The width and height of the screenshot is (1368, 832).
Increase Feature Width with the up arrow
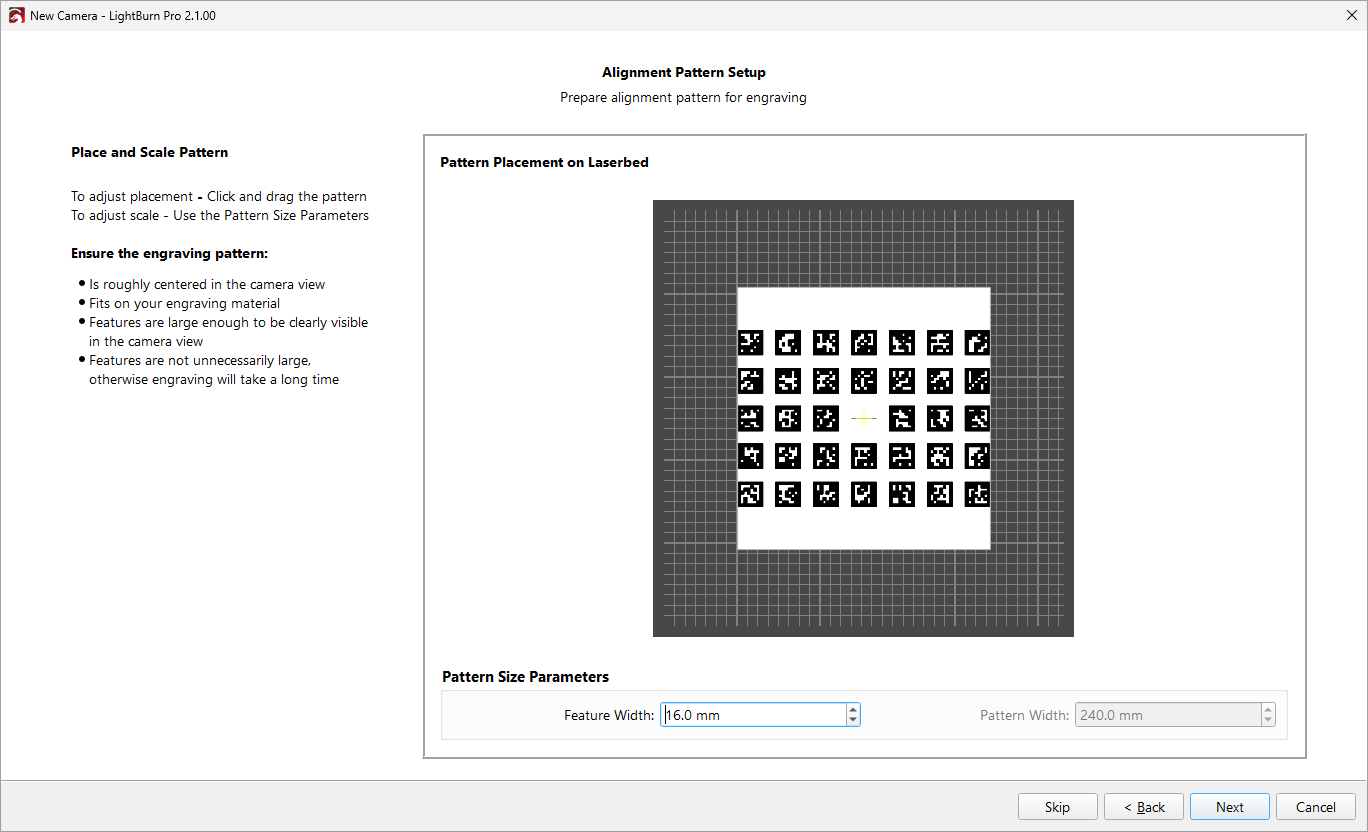(853, 710)
